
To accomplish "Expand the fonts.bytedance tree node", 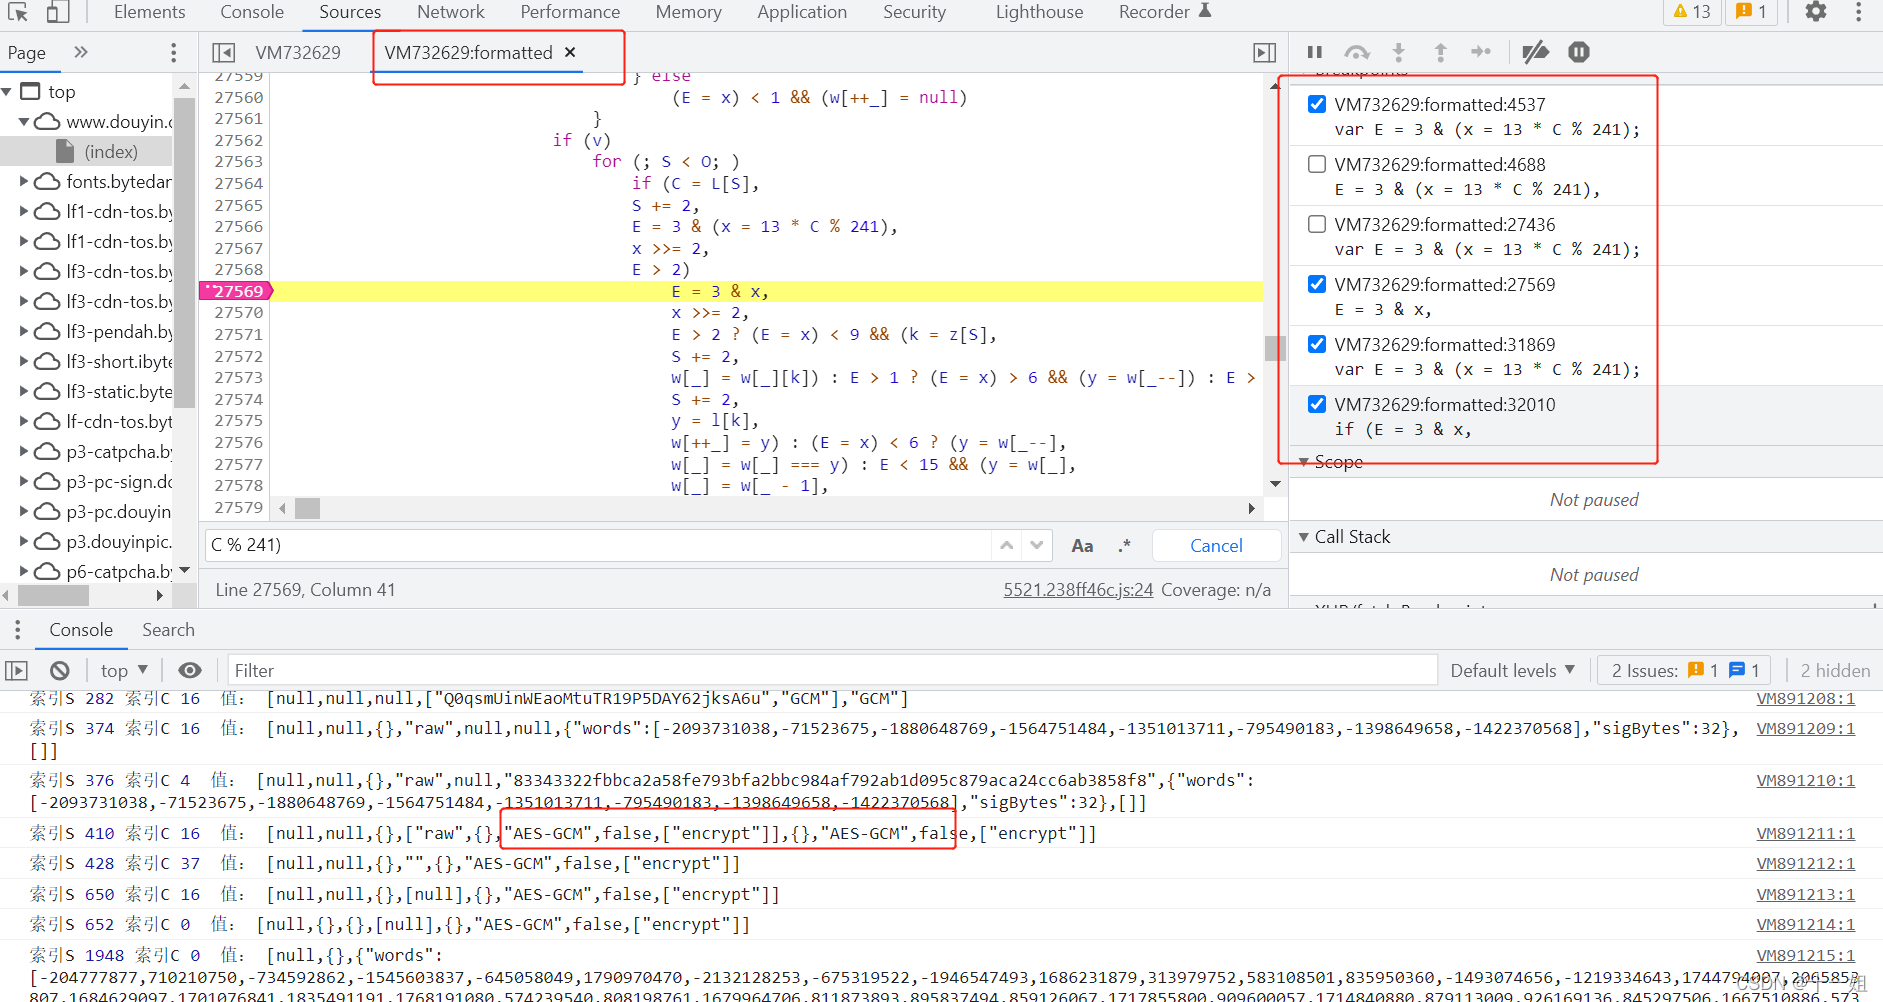I will pos(24,181).
